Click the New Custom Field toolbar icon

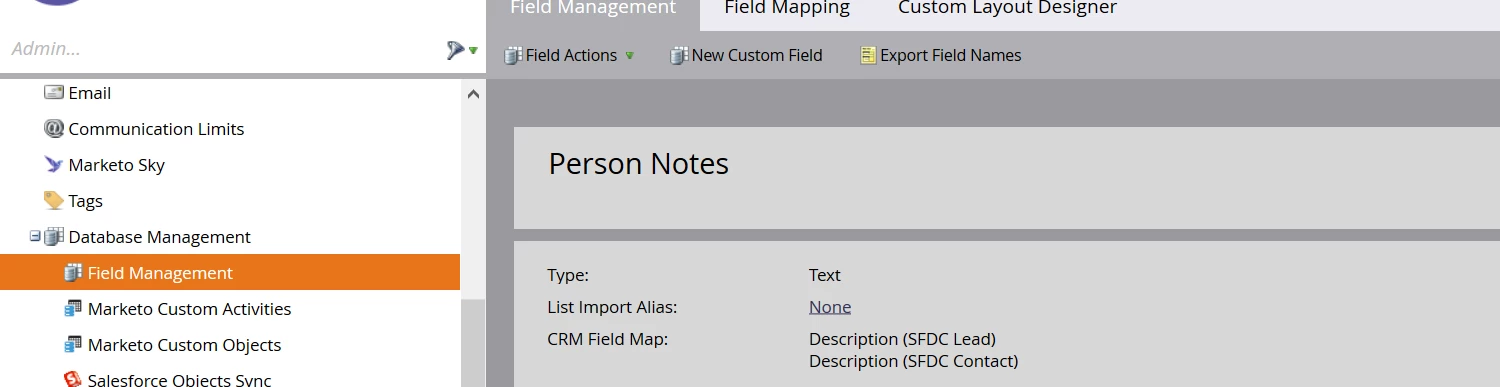[x=679, y=56]
